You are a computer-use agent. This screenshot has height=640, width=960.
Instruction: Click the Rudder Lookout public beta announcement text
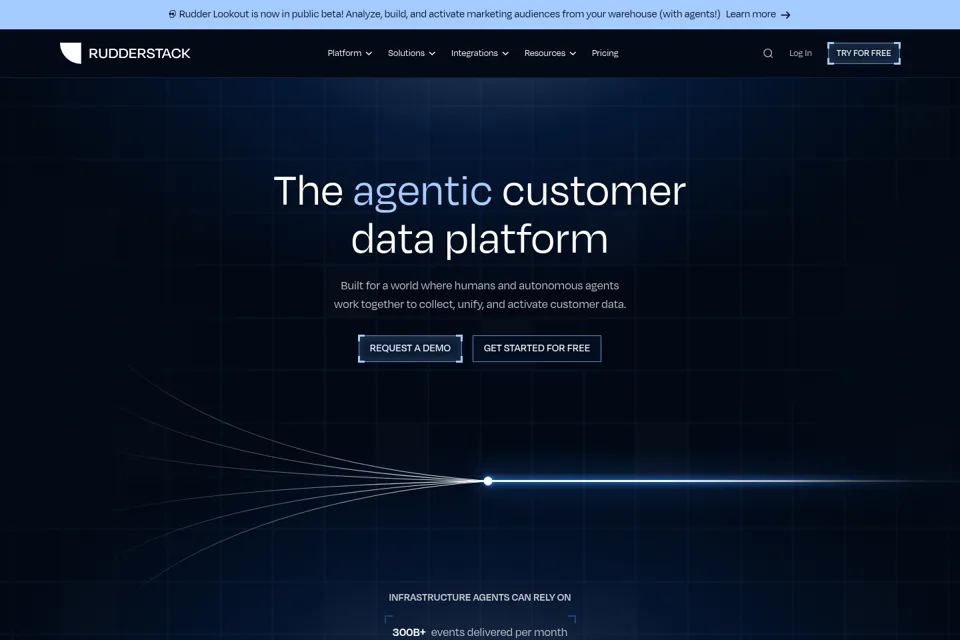(x=449, y=14)
